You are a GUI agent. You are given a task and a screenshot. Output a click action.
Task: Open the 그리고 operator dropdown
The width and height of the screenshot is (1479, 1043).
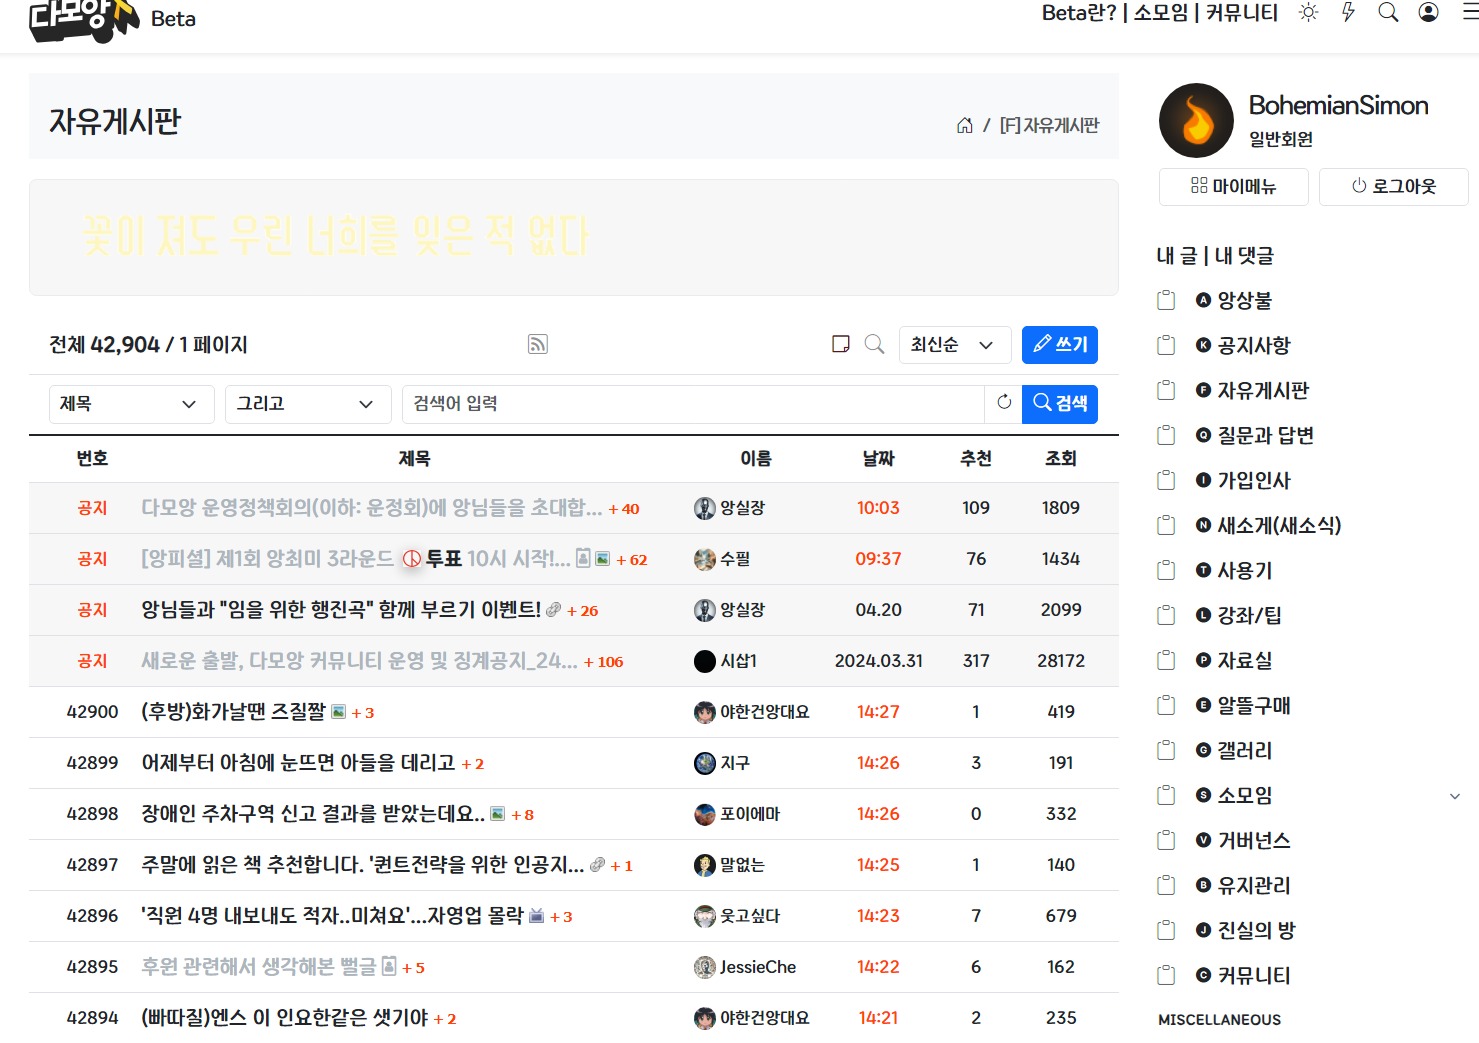point(308,404)
